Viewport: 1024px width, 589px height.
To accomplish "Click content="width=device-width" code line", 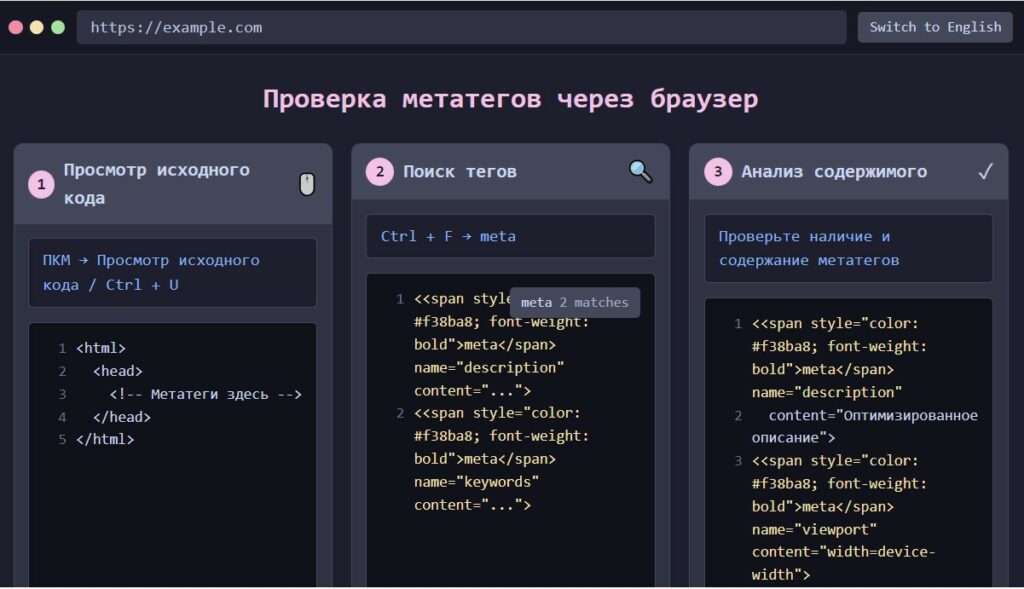I will (843, 564).
